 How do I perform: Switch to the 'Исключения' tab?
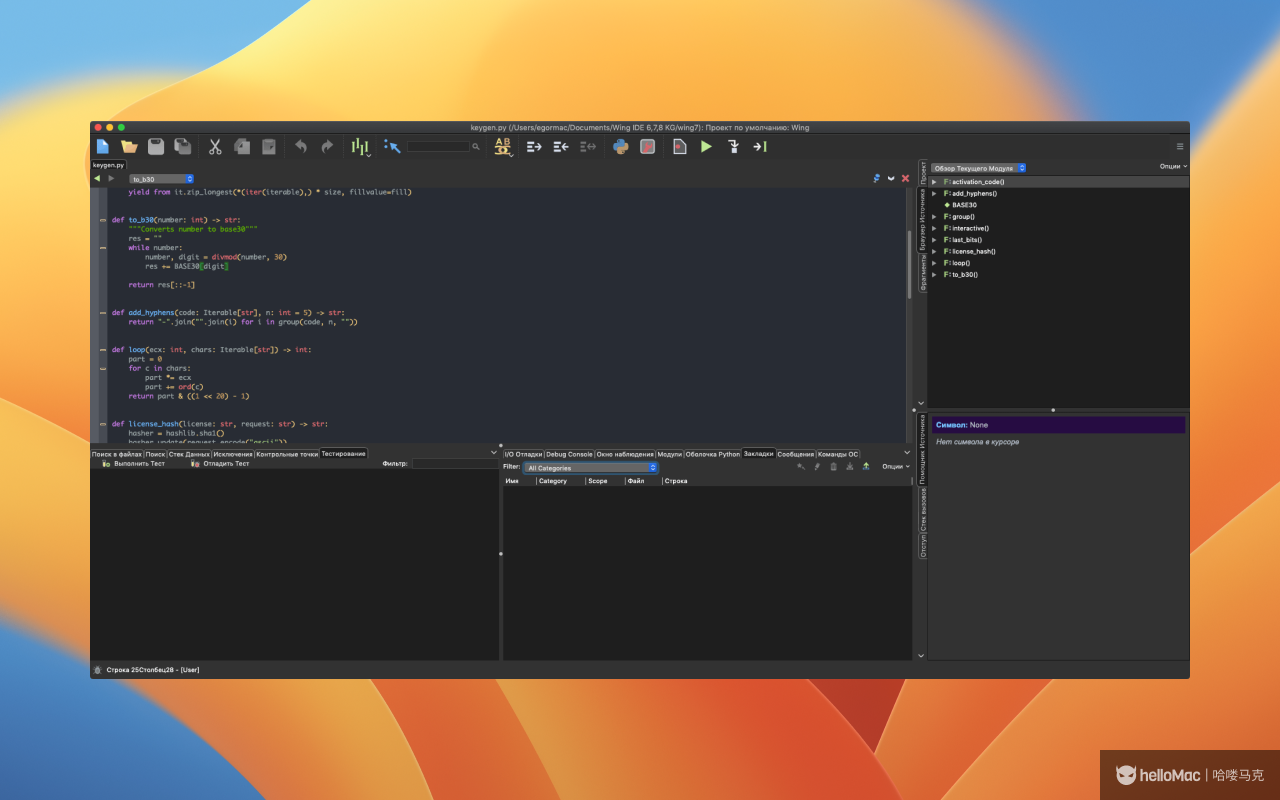[233, 454]
